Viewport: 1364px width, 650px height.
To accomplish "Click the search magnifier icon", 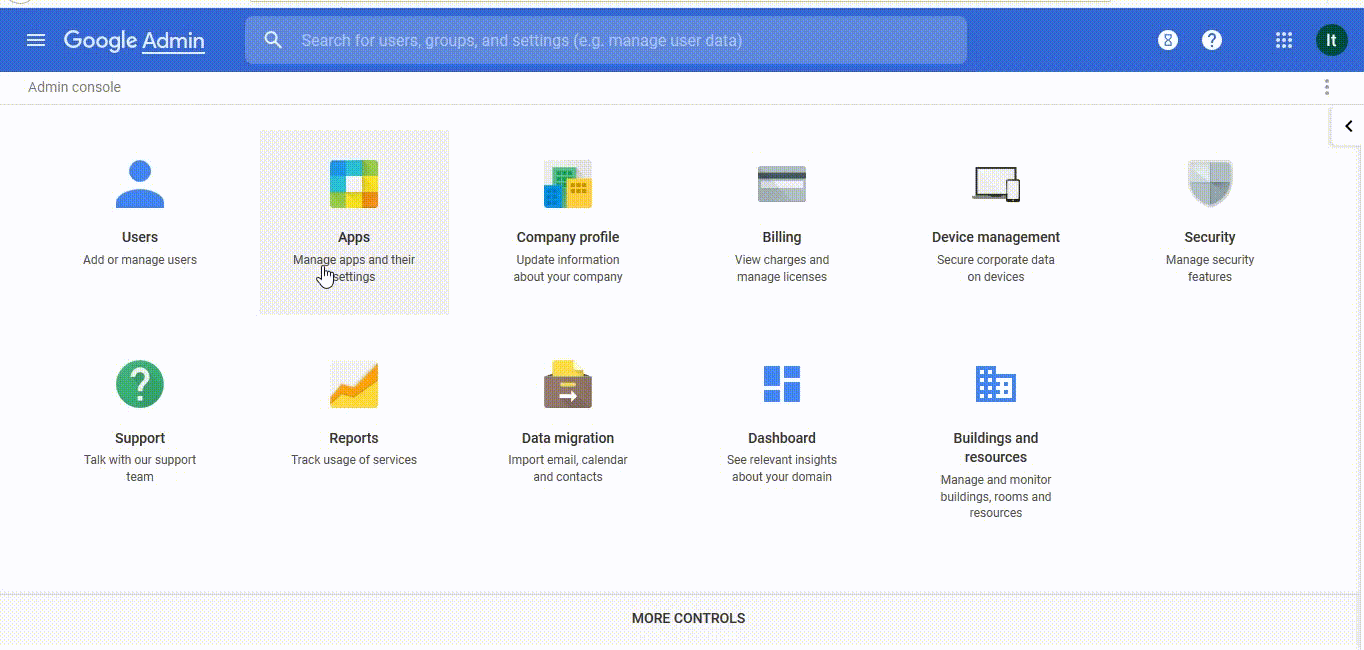I will [273, 40].
